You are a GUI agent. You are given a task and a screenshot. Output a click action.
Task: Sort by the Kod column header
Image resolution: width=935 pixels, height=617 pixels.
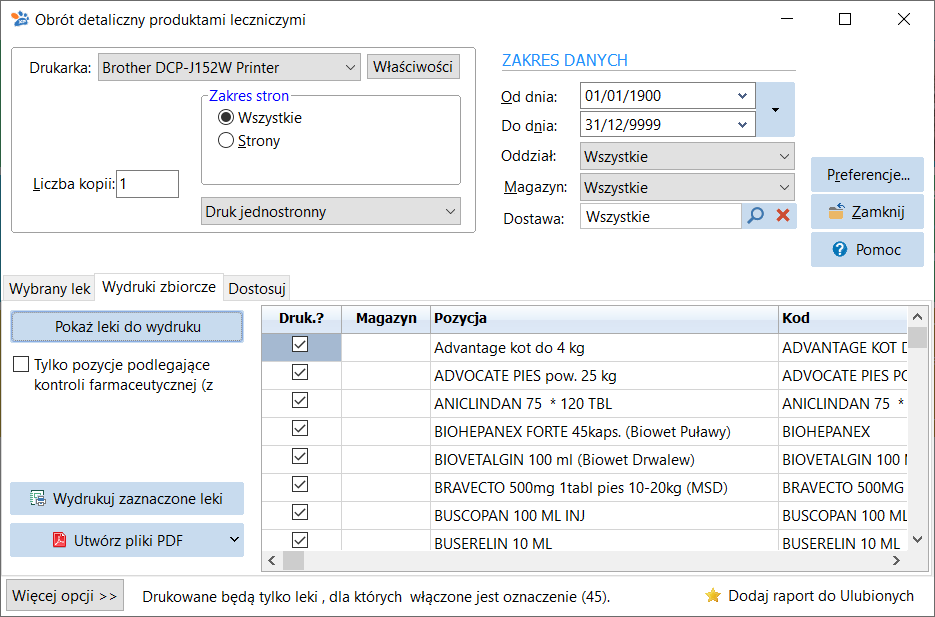[843, 318]
